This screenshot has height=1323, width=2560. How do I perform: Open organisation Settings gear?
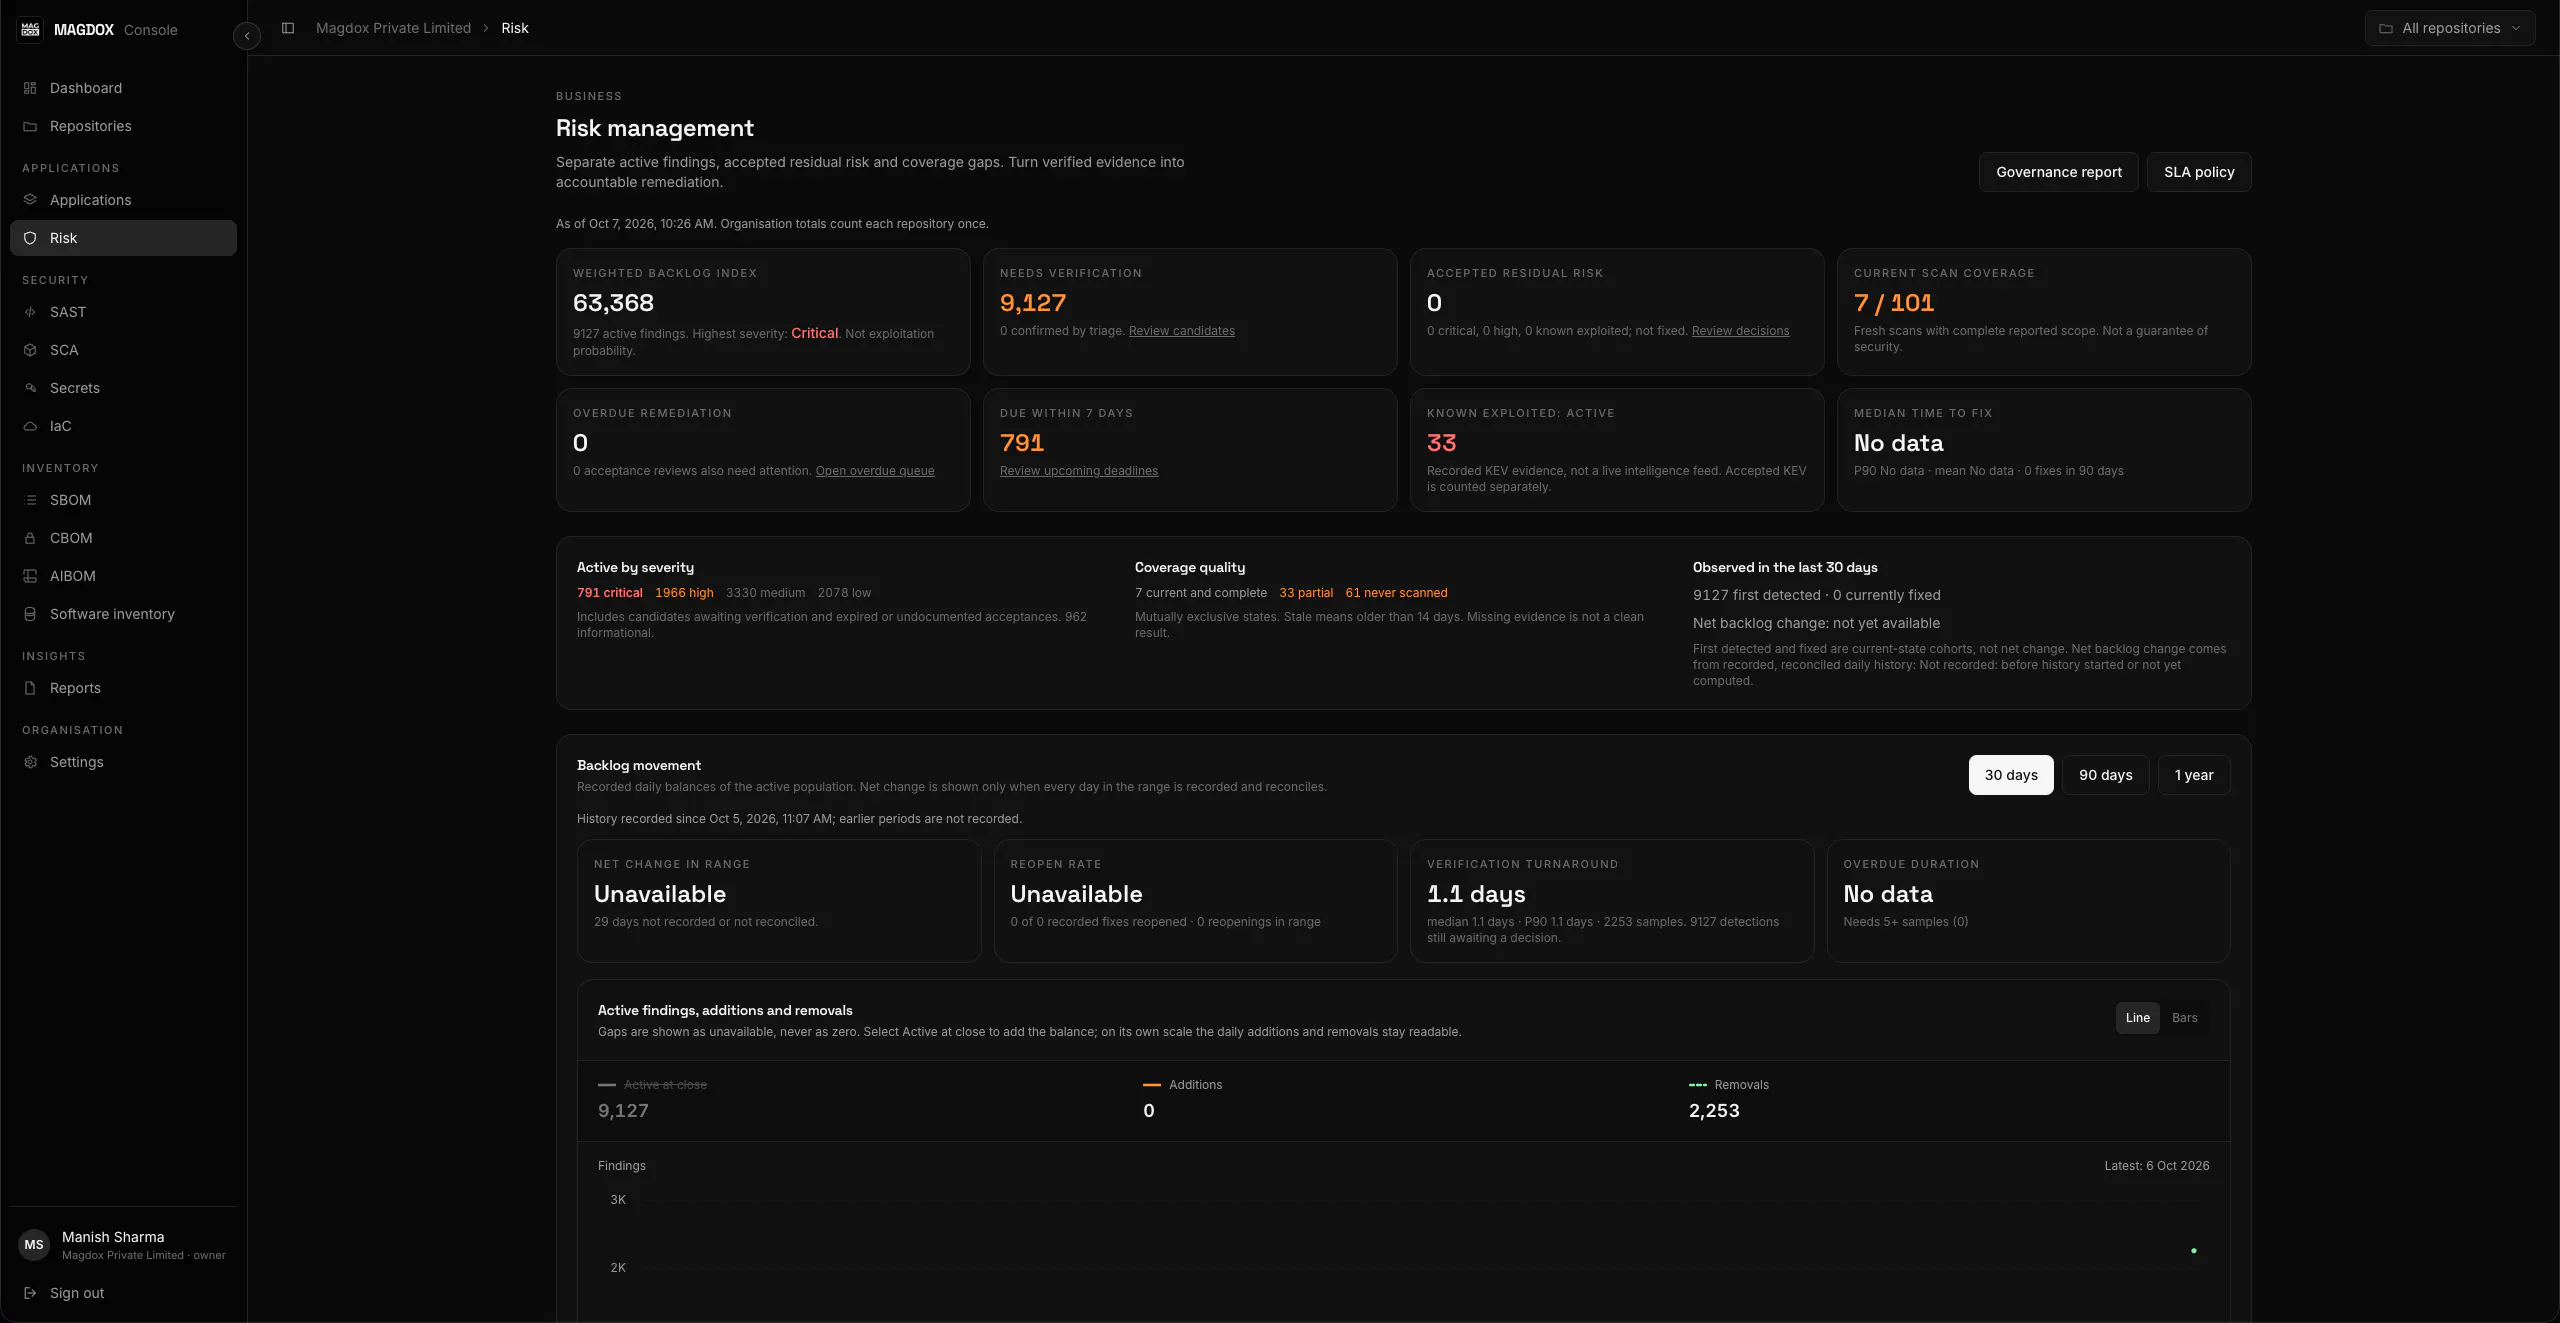[x=123, y=762]
